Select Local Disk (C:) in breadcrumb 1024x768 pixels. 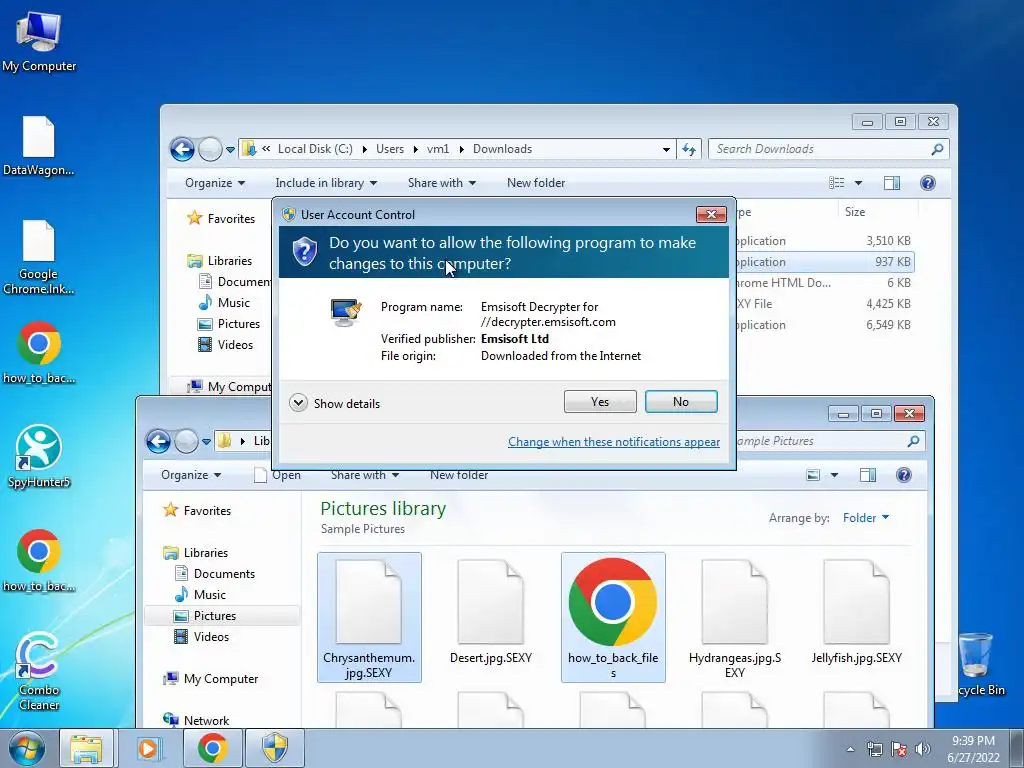[315, 150]
